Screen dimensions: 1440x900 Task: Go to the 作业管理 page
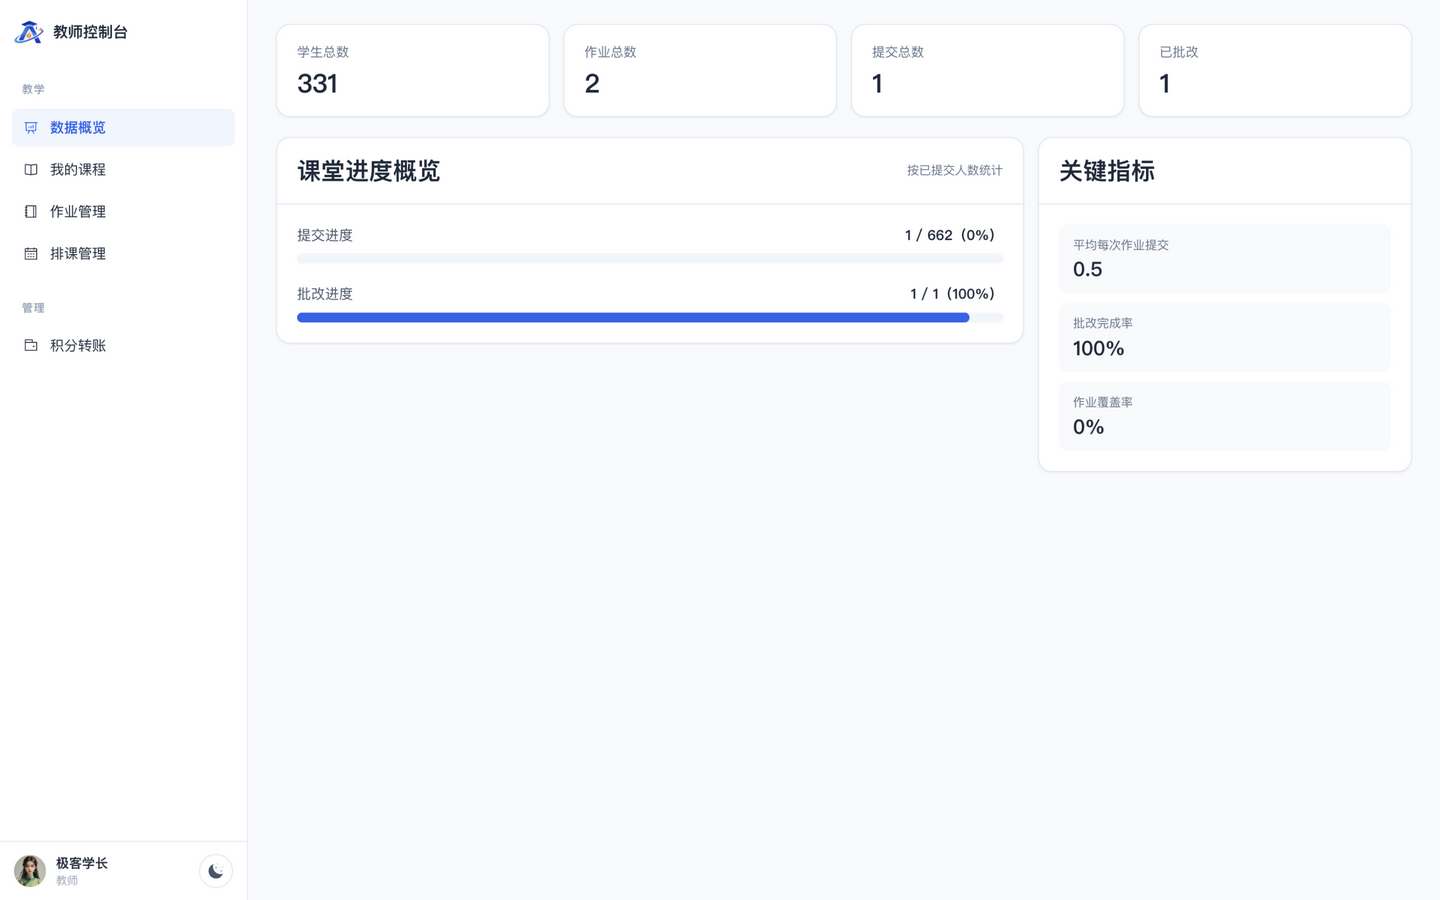(123, 212)
